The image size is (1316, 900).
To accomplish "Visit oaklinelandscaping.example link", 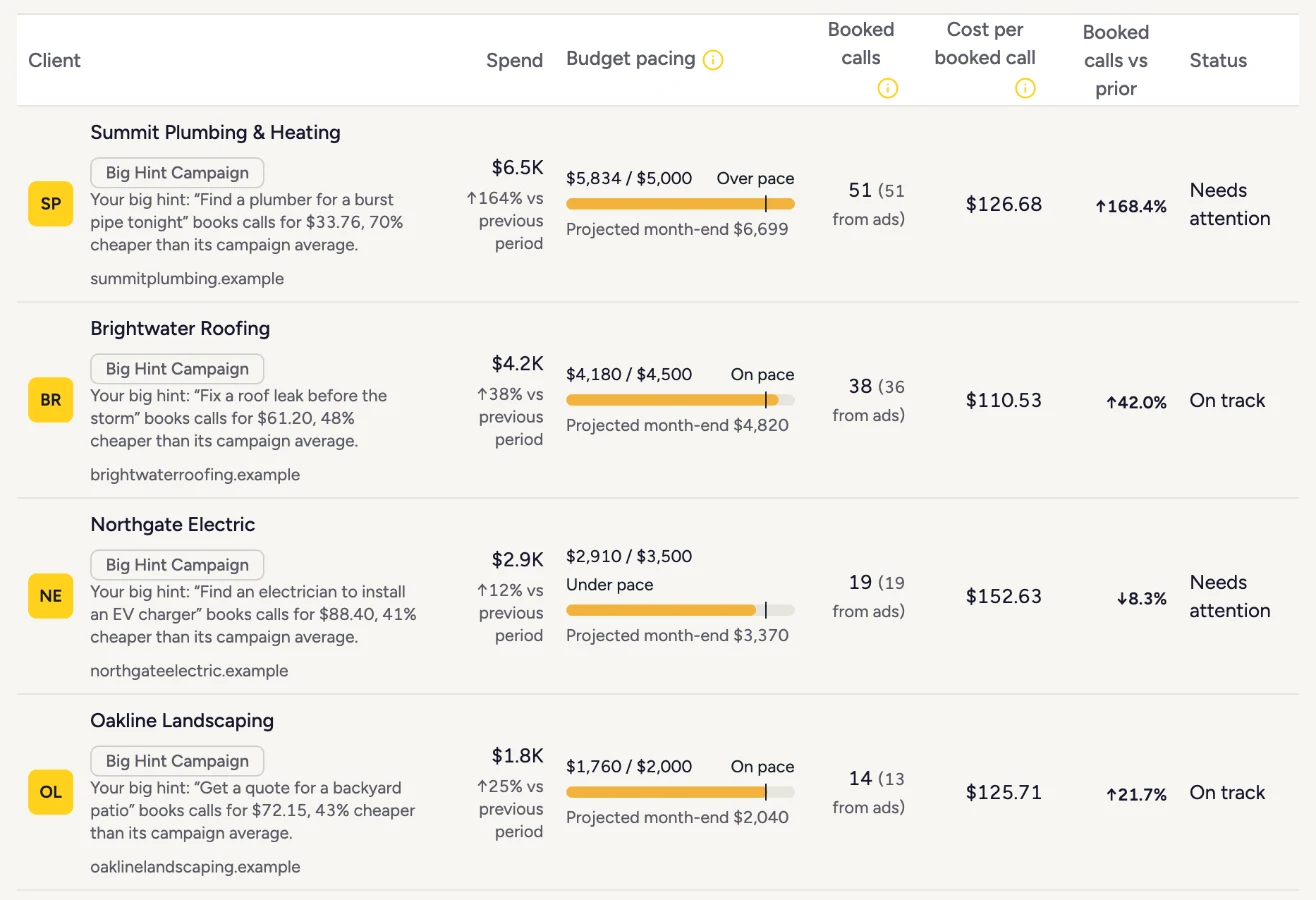I will click(195, 867).
